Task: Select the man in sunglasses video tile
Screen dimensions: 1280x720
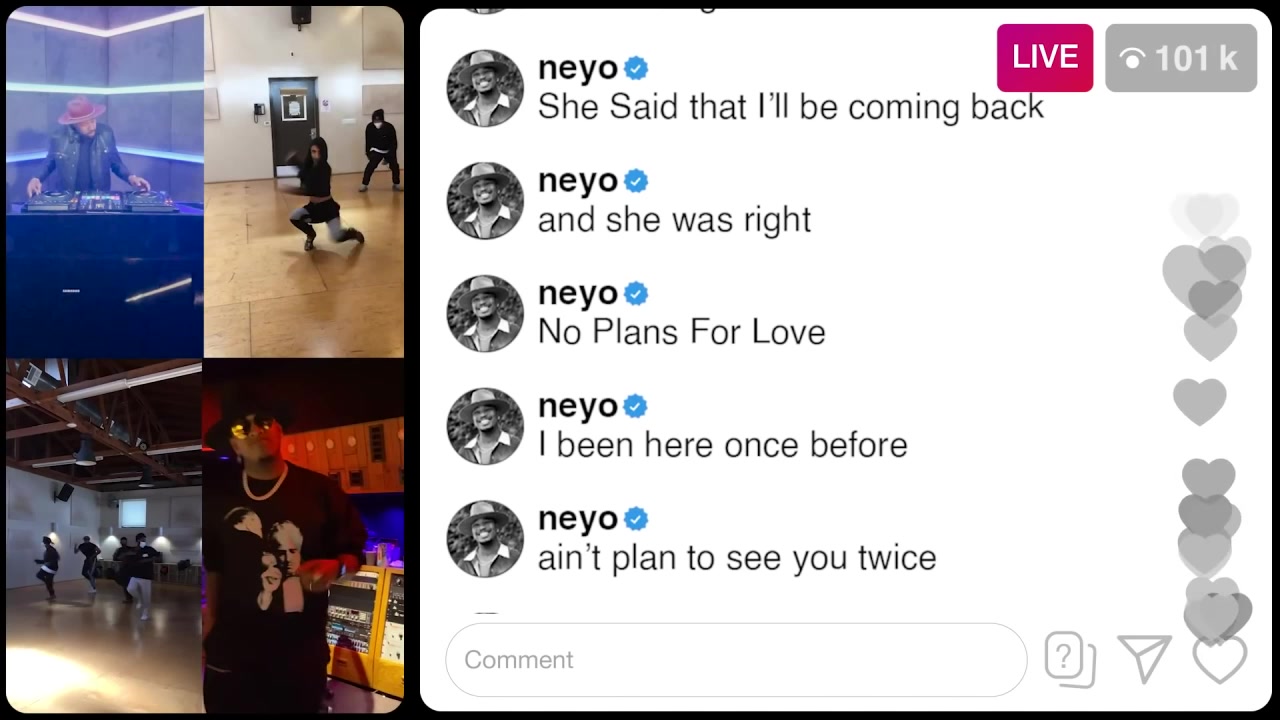Action: tap(303, 536)
